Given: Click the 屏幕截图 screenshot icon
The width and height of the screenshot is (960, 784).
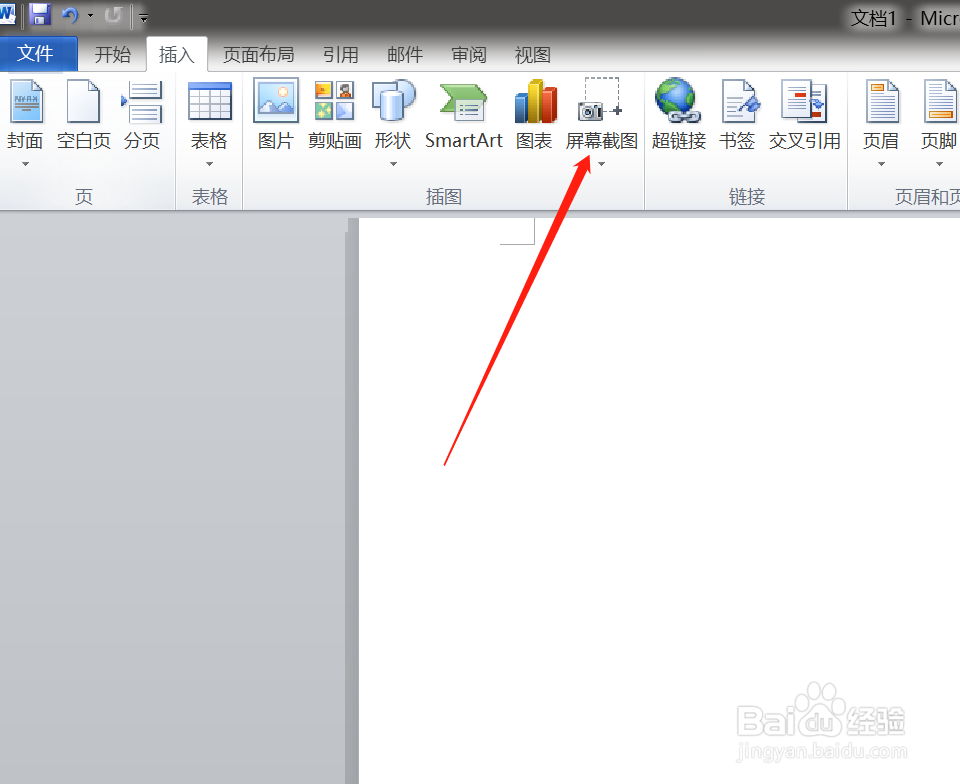Looking at the screenshot, I should click(x=600, y=99).
